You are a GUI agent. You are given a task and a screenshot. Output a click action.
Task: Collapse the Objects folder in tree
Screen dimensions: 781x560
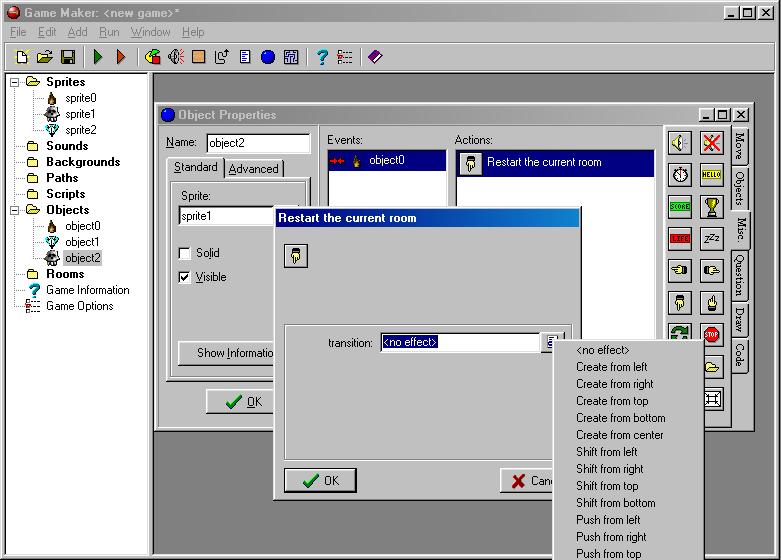coord(16,210)
